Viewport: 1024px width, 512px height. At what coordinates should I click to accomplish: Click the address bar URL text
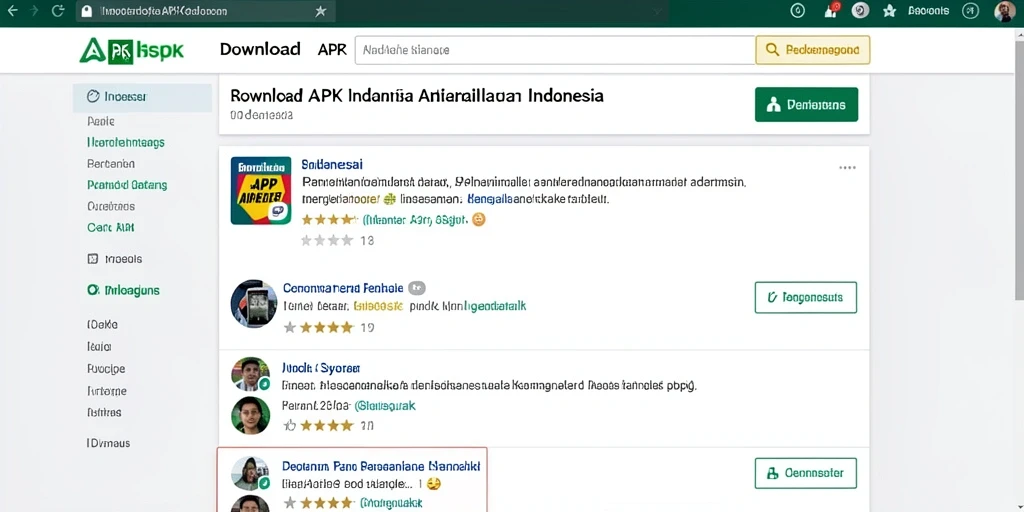click(165, 12)
